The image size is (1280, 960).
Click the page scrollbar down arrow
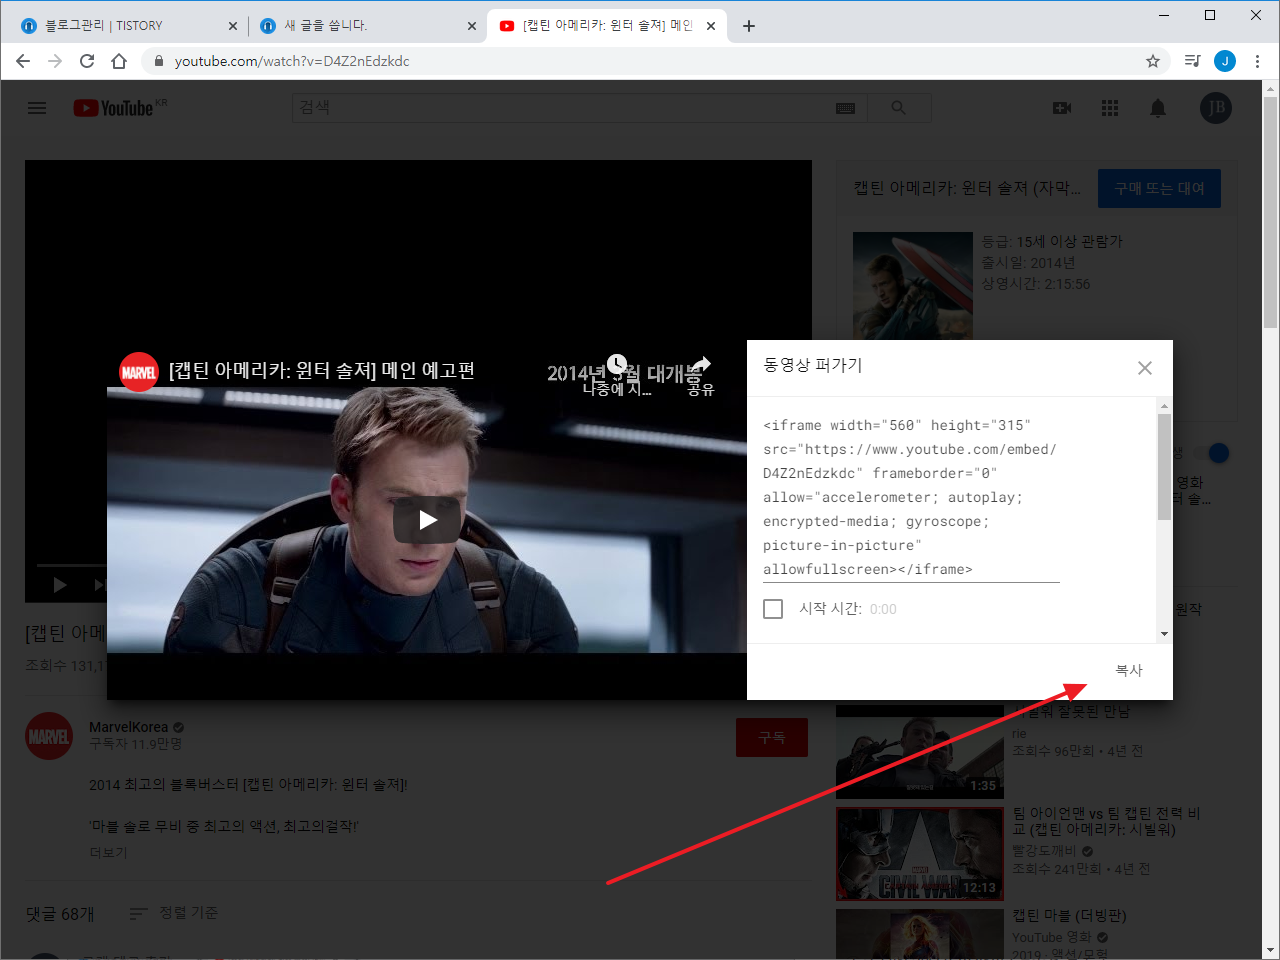1270,950
